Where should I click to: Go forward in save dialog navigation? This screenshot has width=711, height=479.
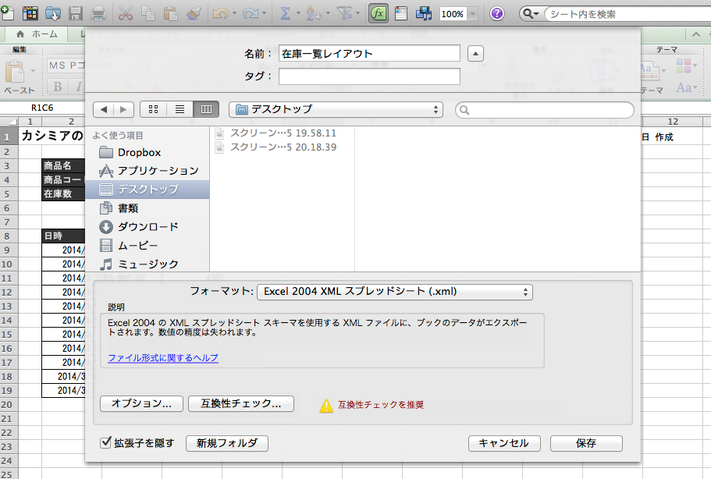click(x=123, y=109)
